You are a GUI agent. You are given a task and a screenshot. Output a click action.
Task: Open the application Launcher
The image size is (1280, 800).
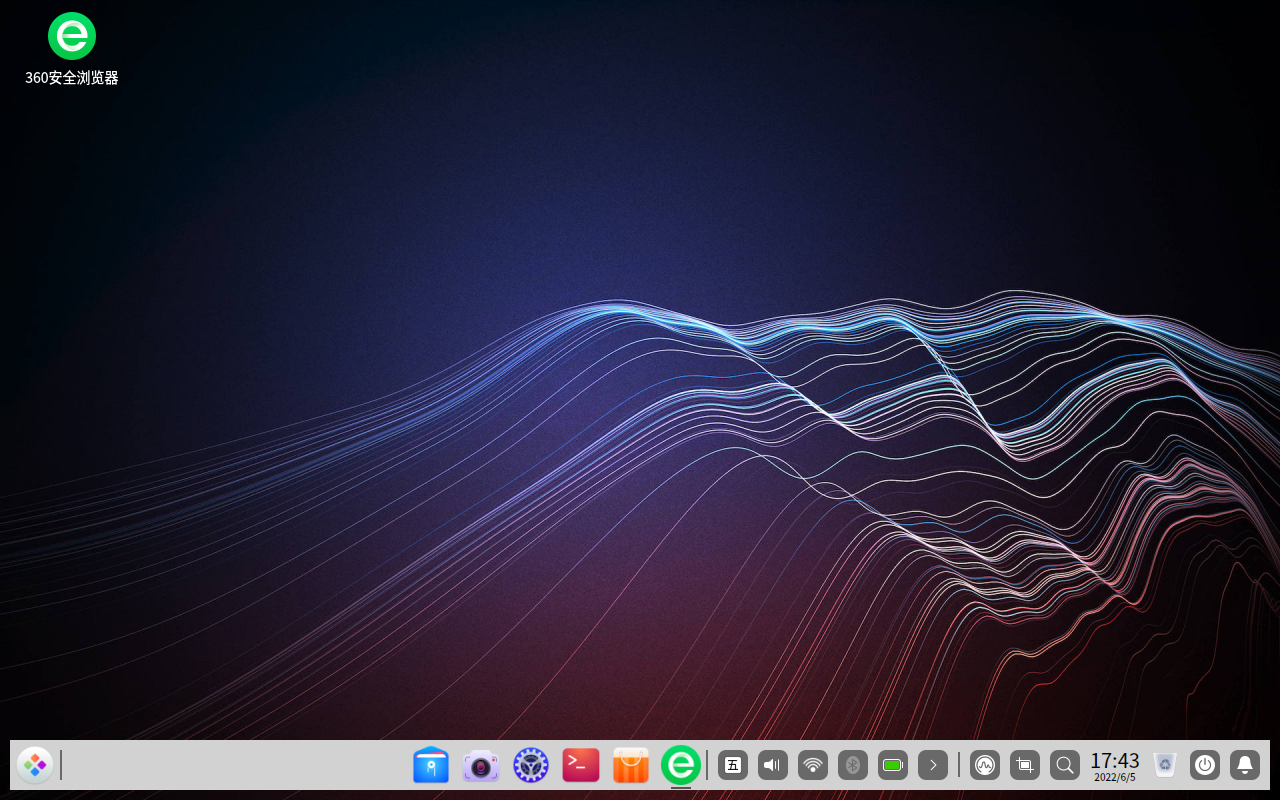tap(35, 765)
